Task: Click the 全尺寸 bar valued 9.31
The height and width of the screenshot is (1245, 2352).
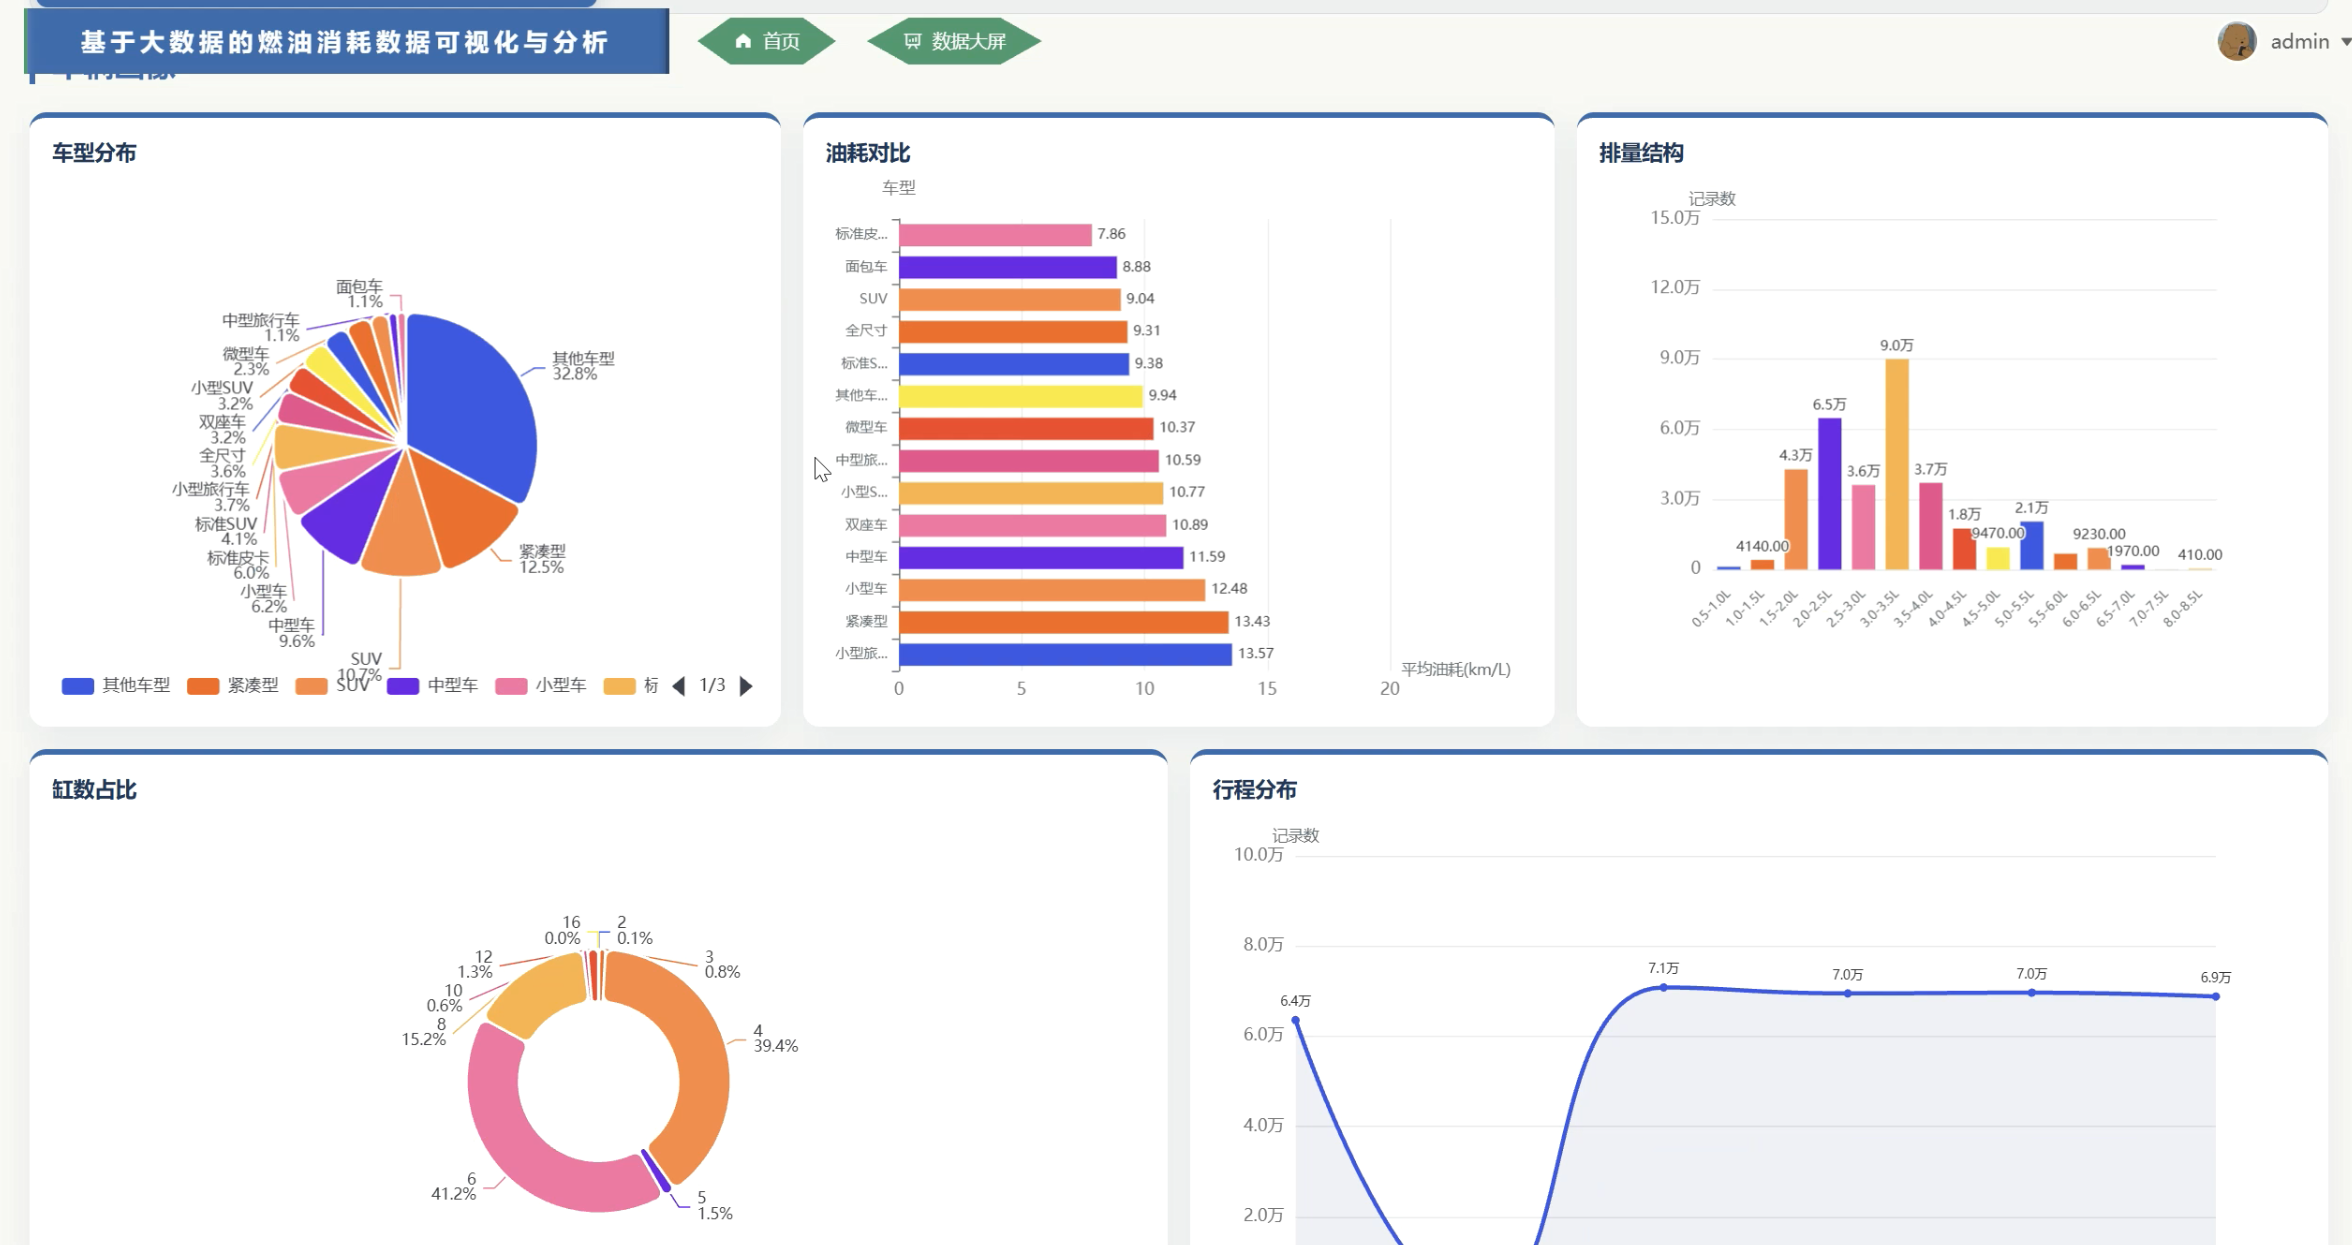Action: [1013, 331]
